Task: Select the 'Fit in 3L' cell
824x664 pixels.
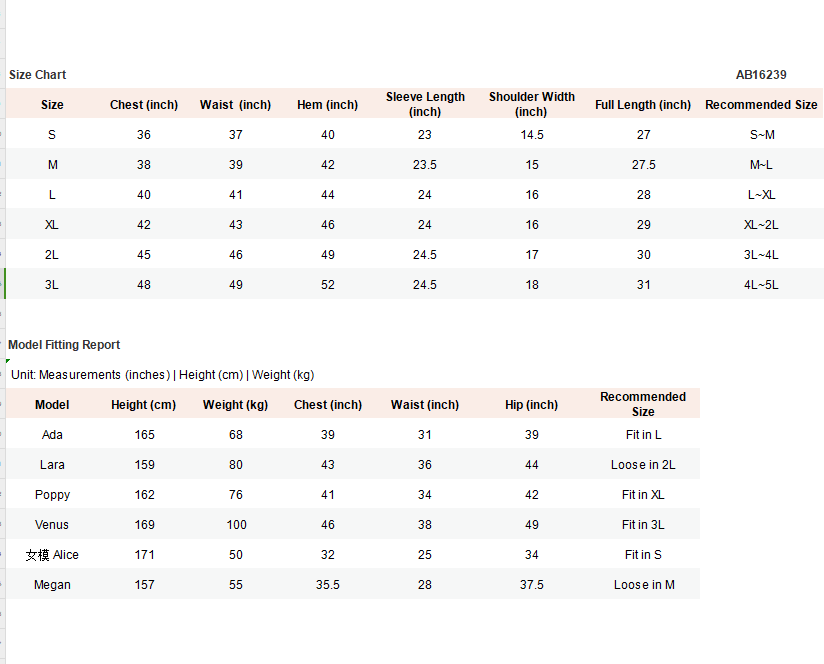Action: [x=643, y=525]
